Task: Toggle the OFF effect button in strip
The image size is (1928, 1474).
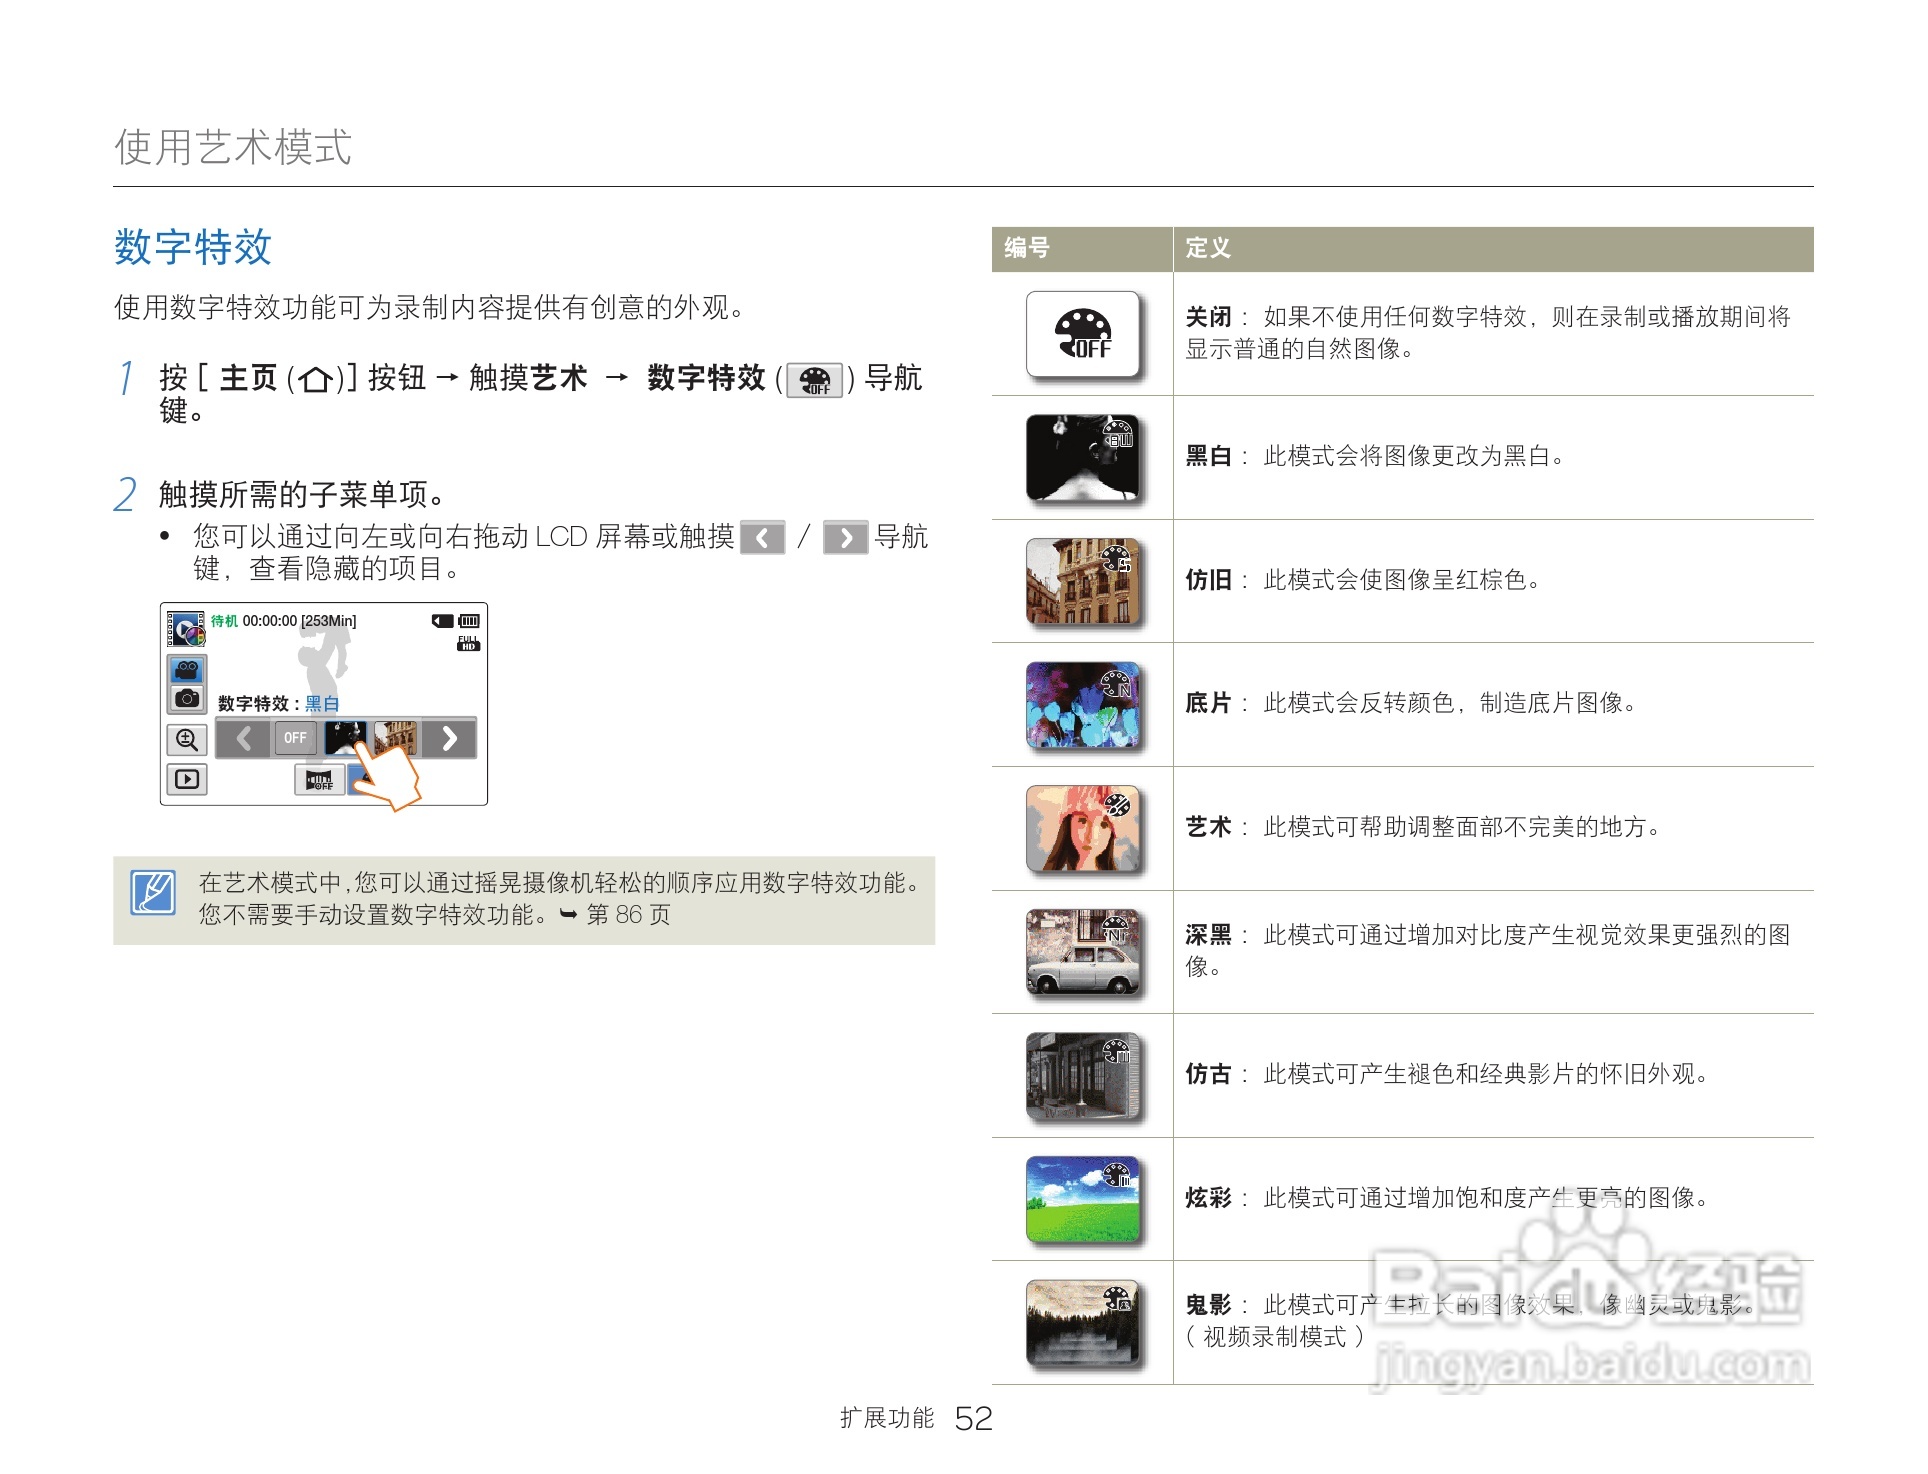Action: point(295,738)
